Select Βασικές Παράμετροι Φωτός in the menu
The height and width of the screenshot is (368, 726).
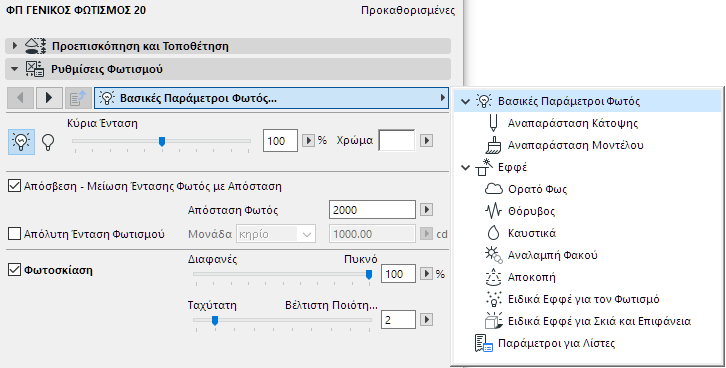588,101
